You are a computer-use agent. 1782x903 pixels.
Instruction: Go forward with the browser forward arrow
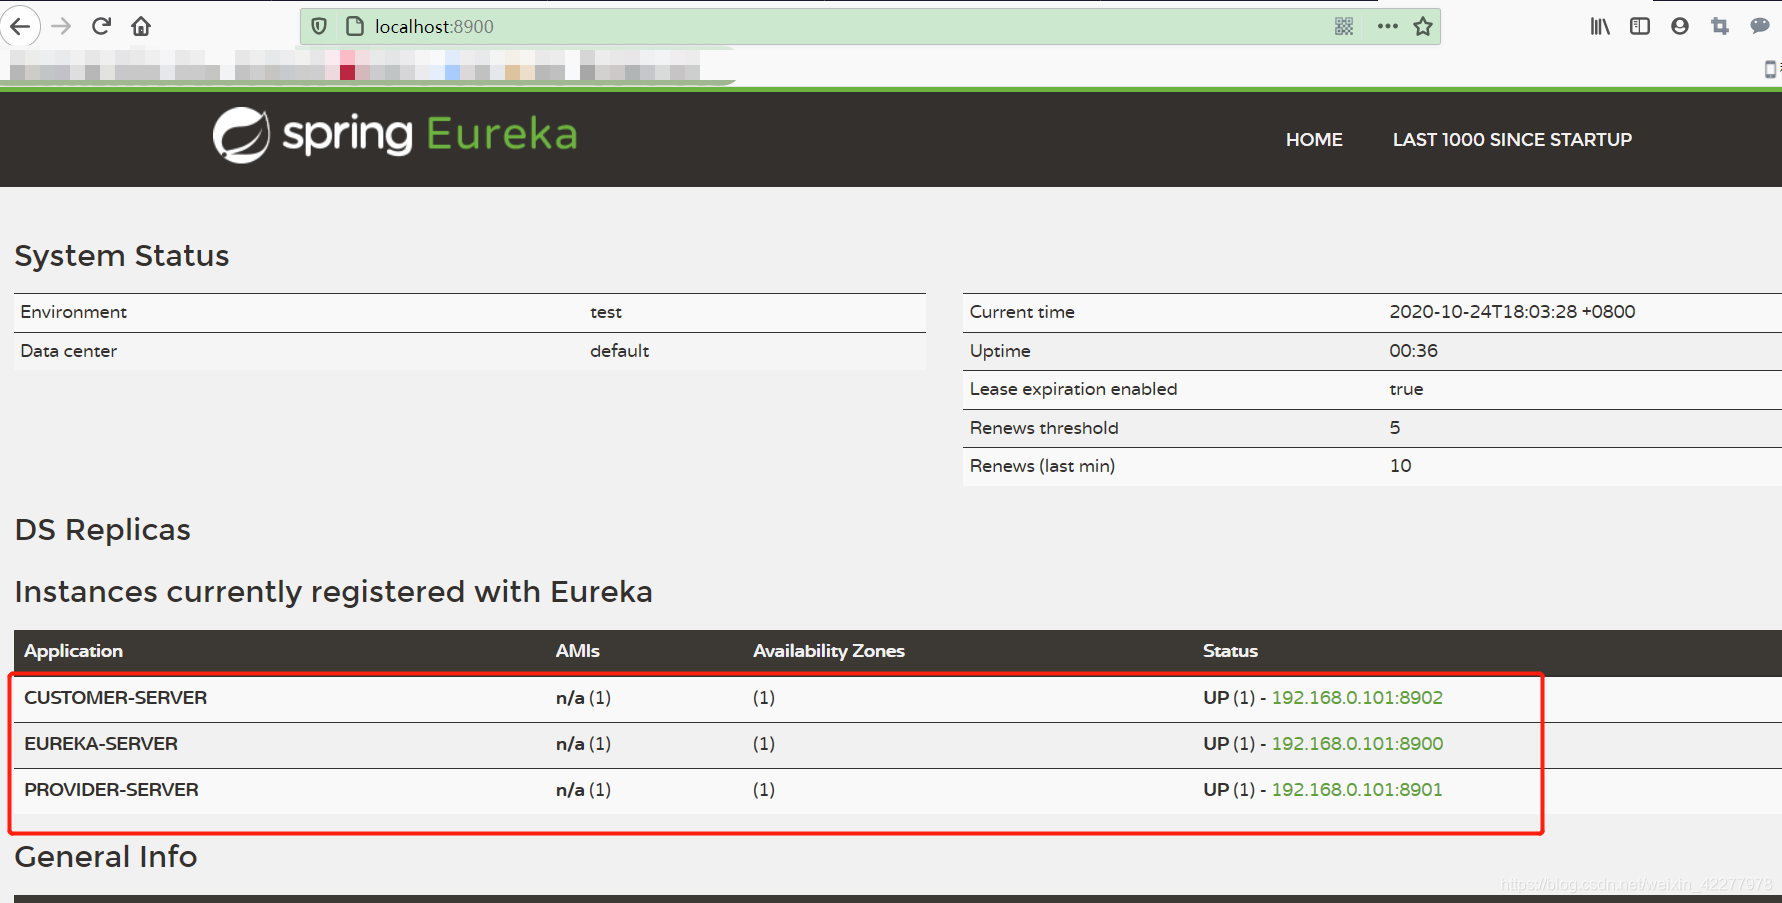pyautogui.click(x=61, y=26)
